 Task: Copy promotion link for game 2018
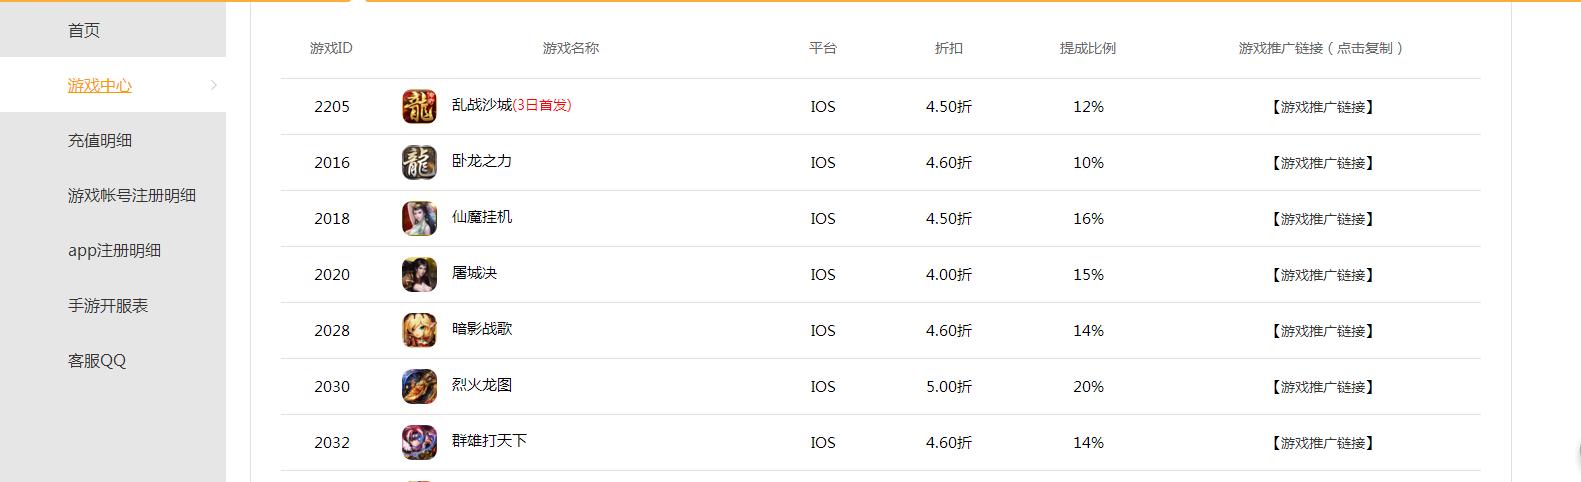(x=1322, y=219)
